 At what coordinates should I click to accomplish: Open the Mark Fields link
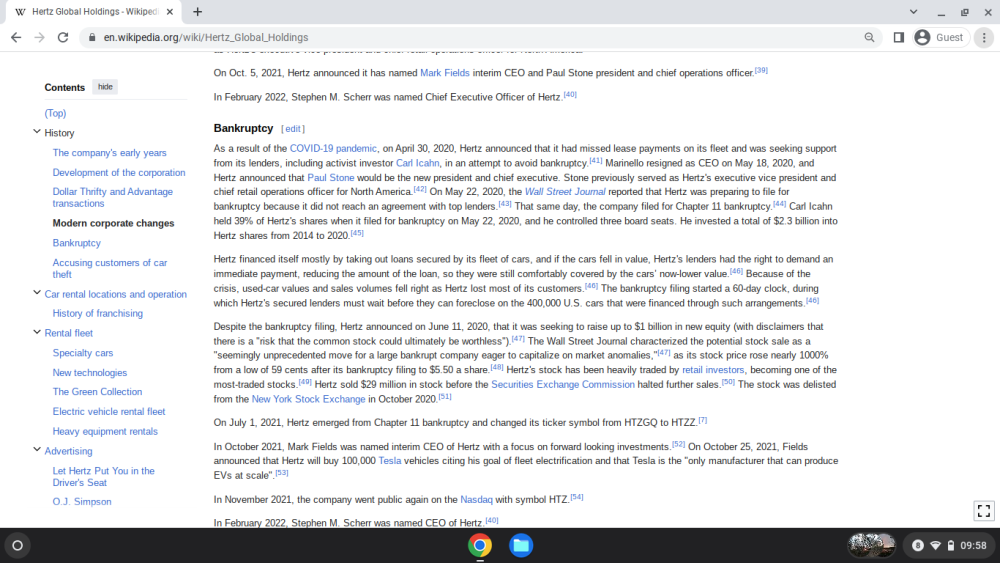[x=445, y=73]
